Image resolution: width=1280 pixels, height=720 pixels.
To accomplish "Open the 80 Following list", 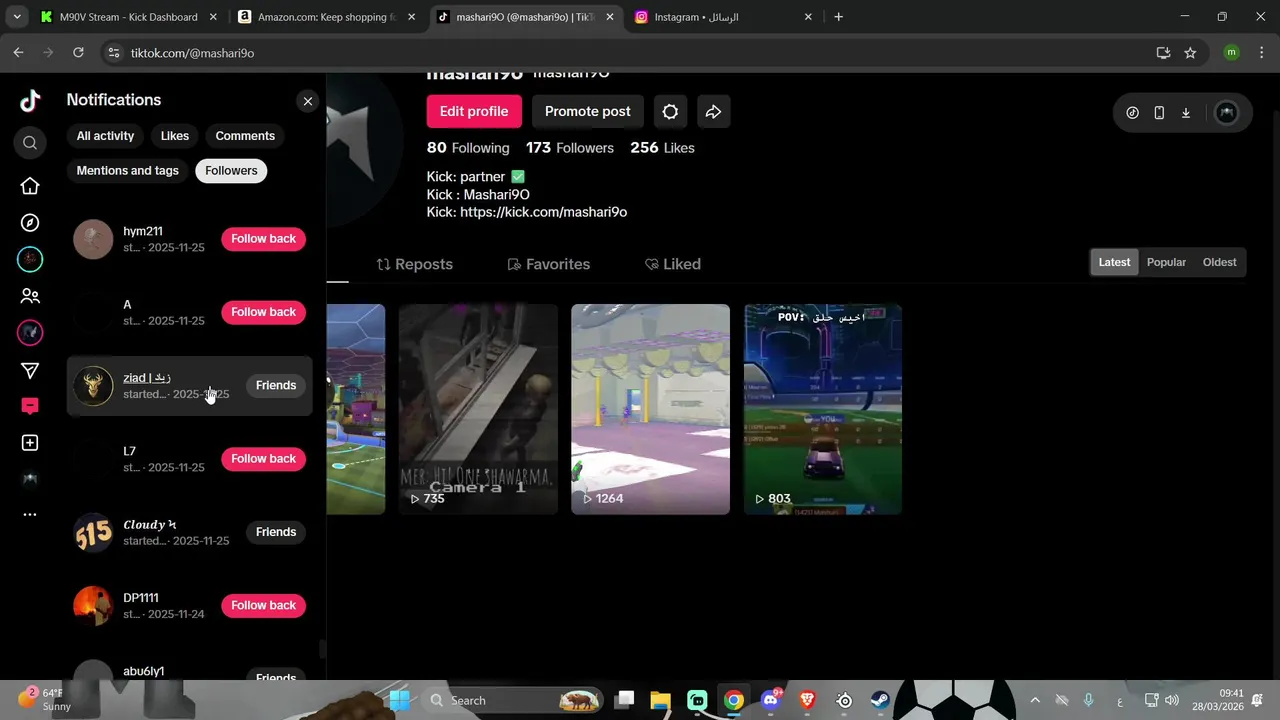I will (x=468, y=148).
